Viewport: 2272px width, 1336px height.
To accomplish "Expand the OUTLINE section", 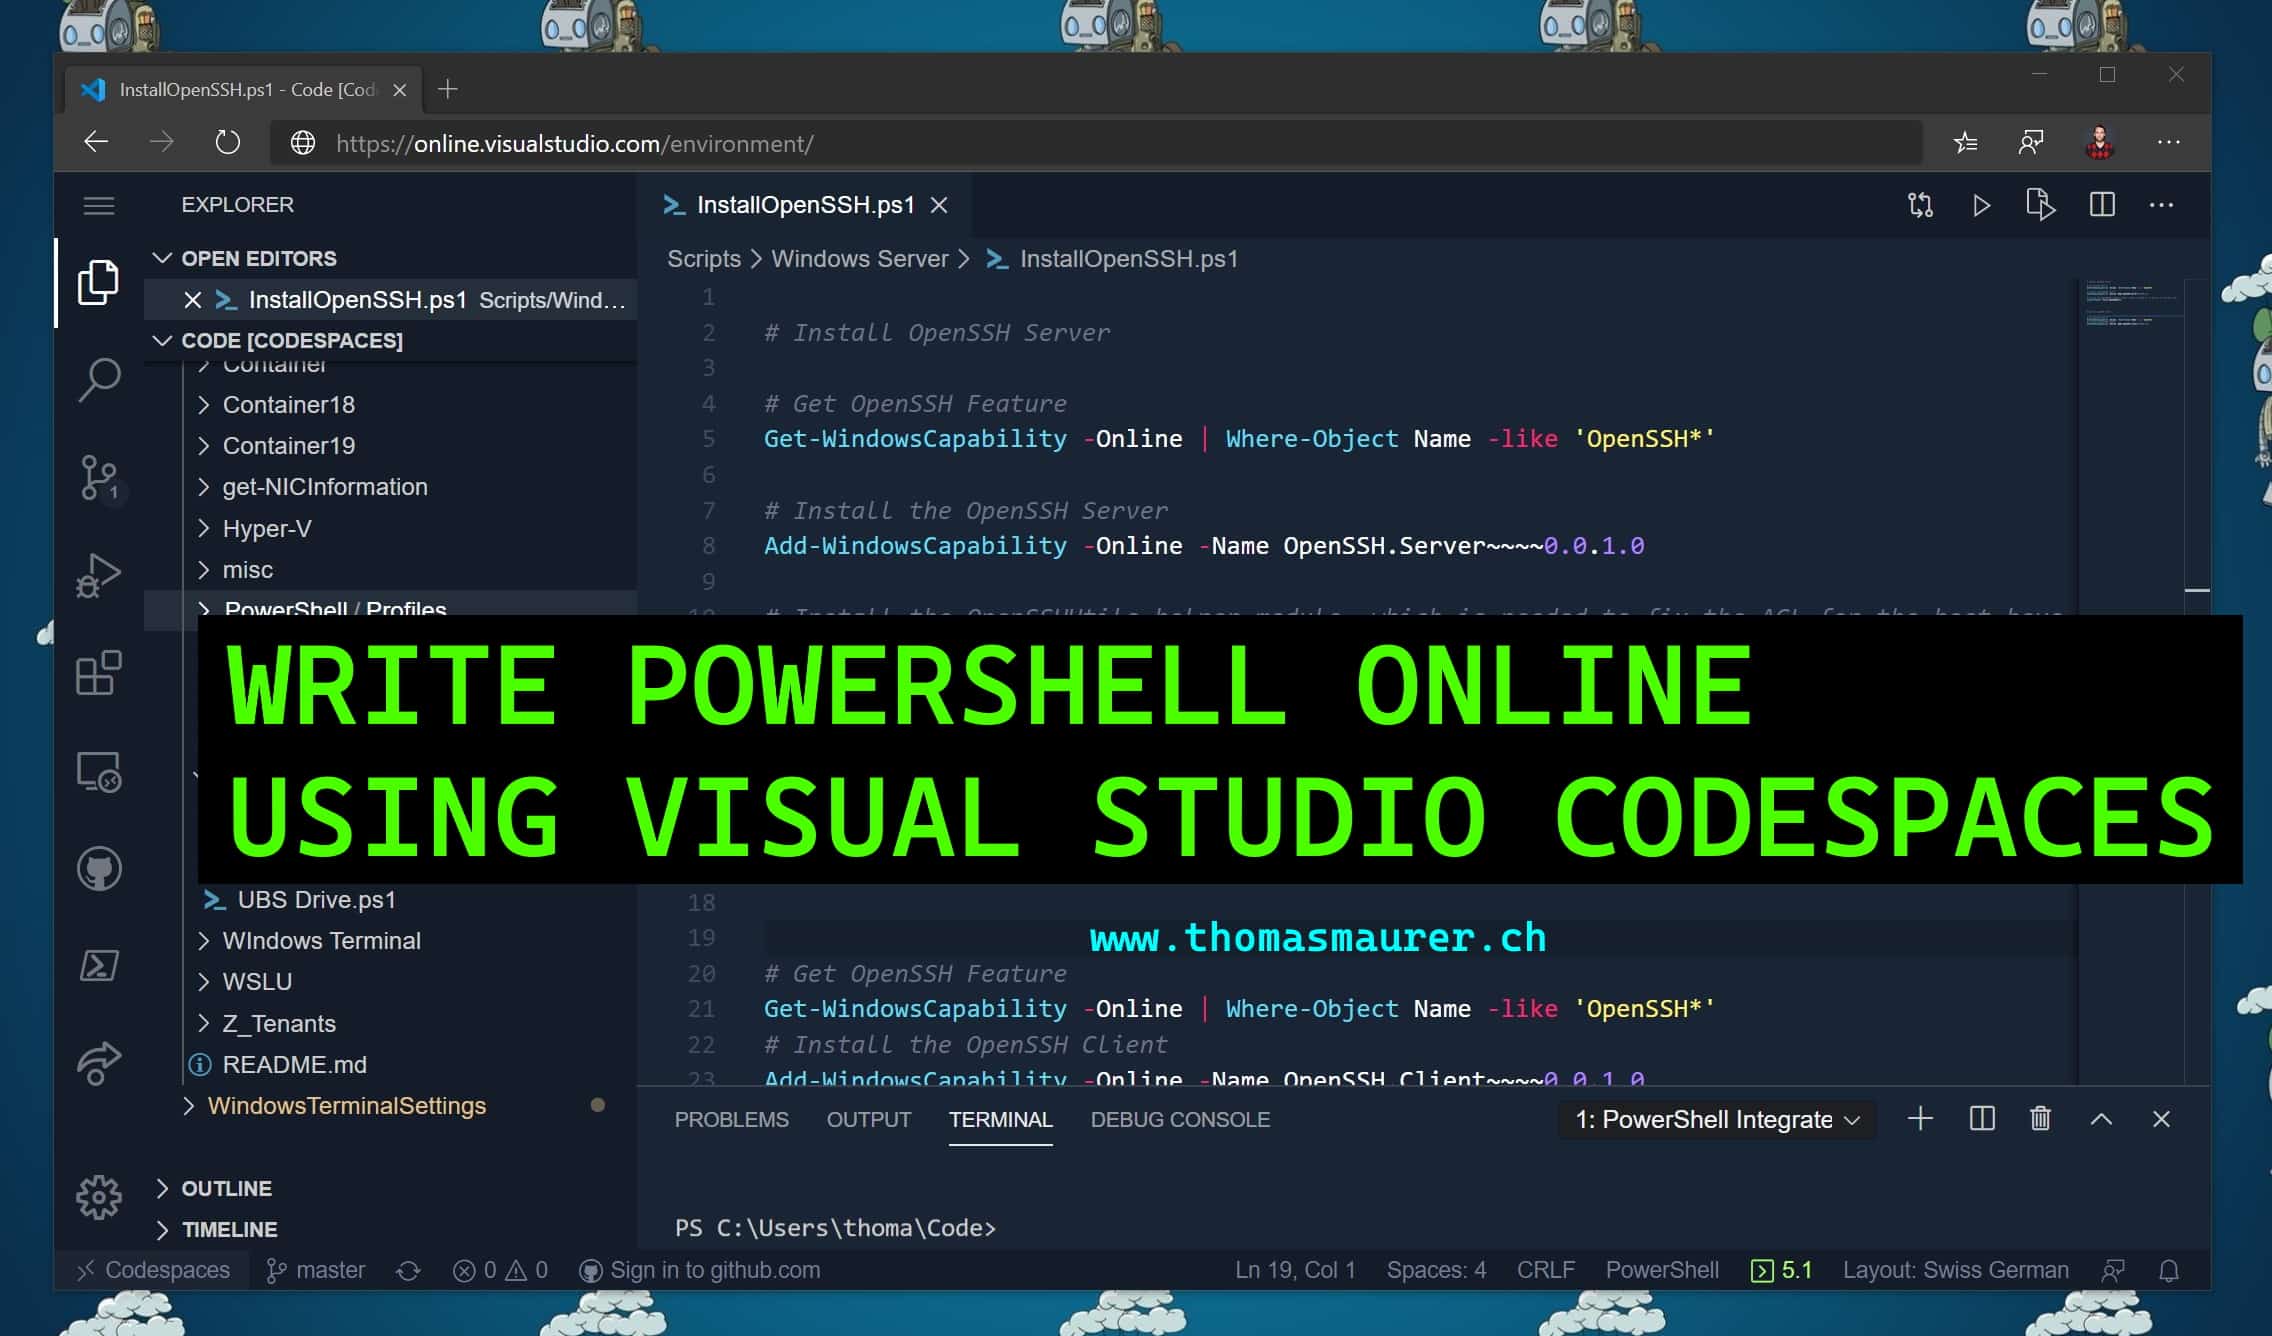I will click(226, 1188).
